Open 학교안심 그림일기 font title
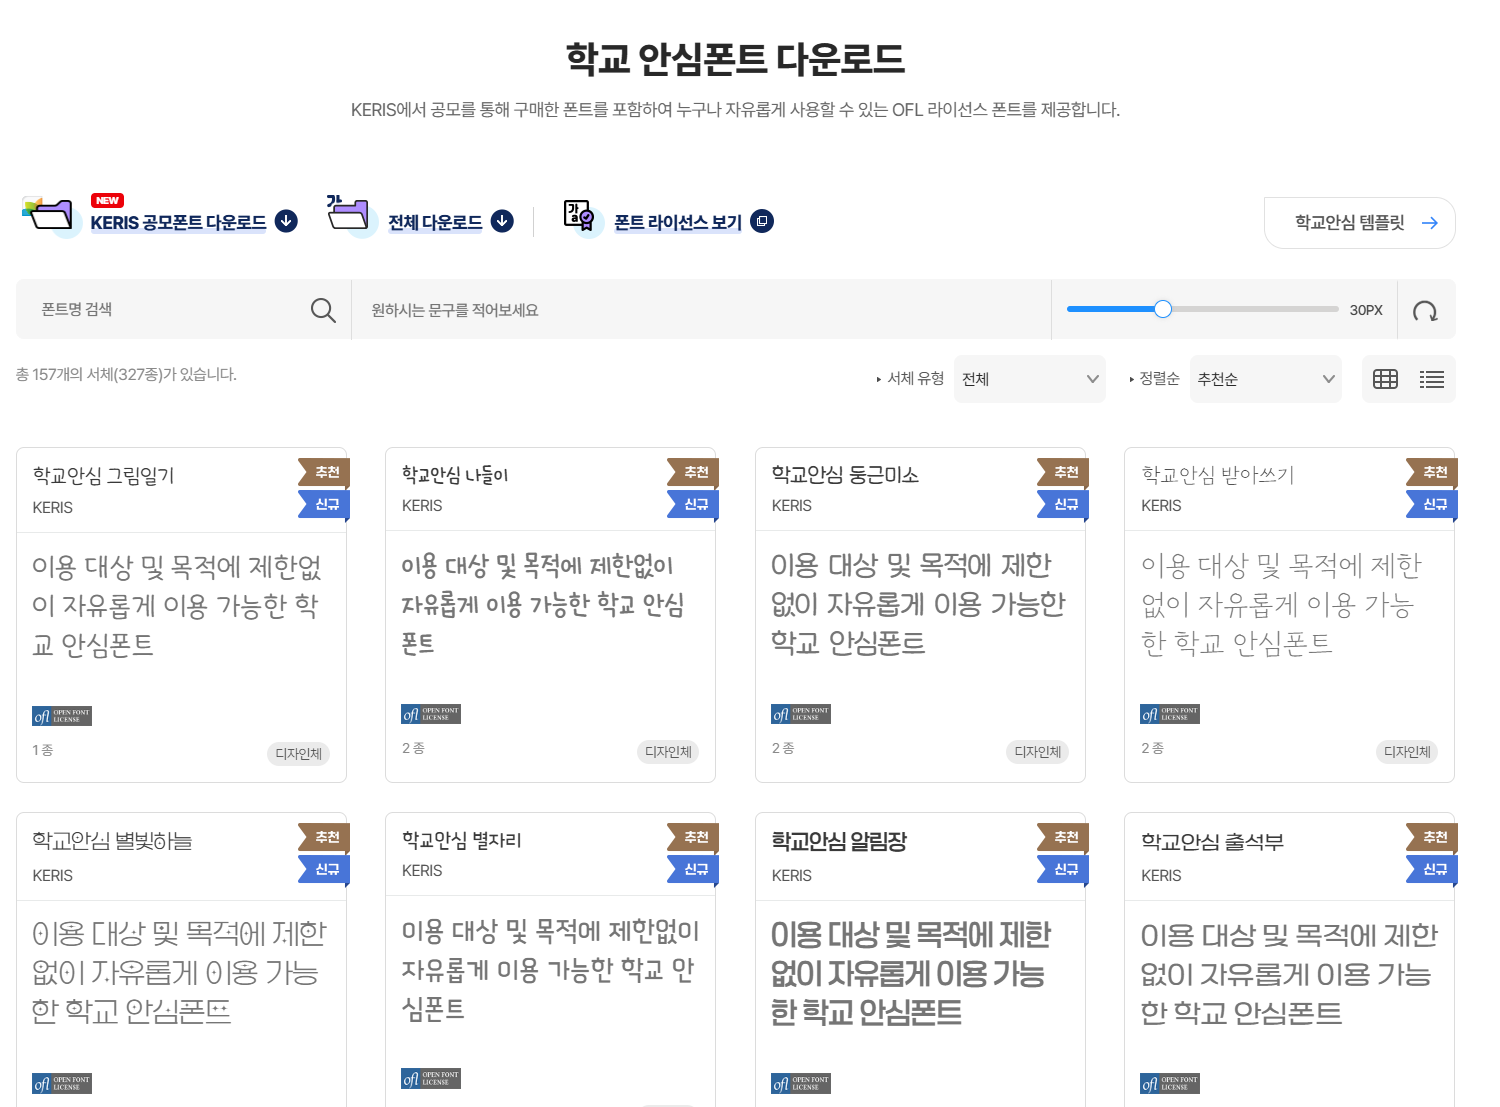The width and height of the screenshot is (1500, 1107). click(103, 475)
